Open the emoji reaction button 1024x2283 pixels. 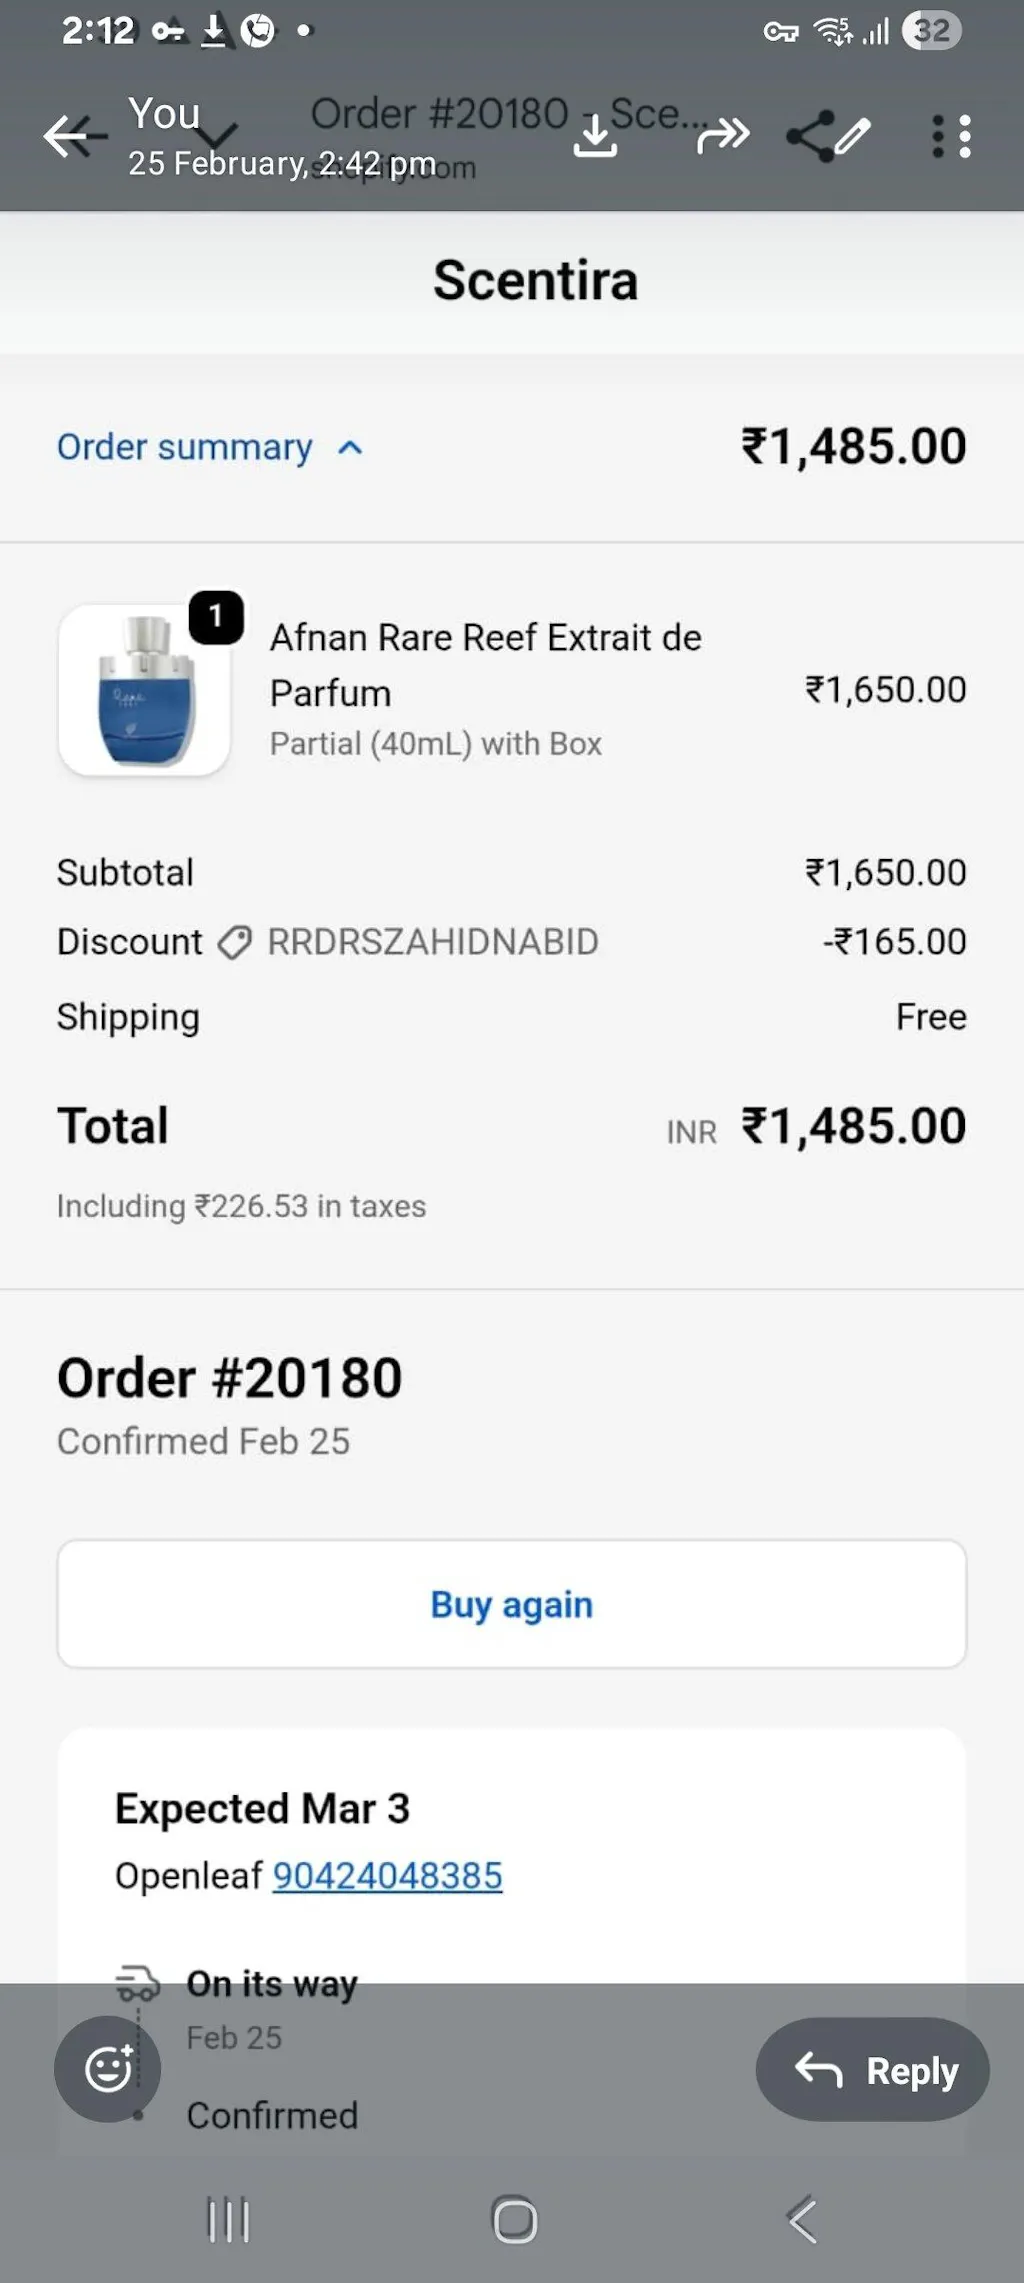tap(108, 2069)
